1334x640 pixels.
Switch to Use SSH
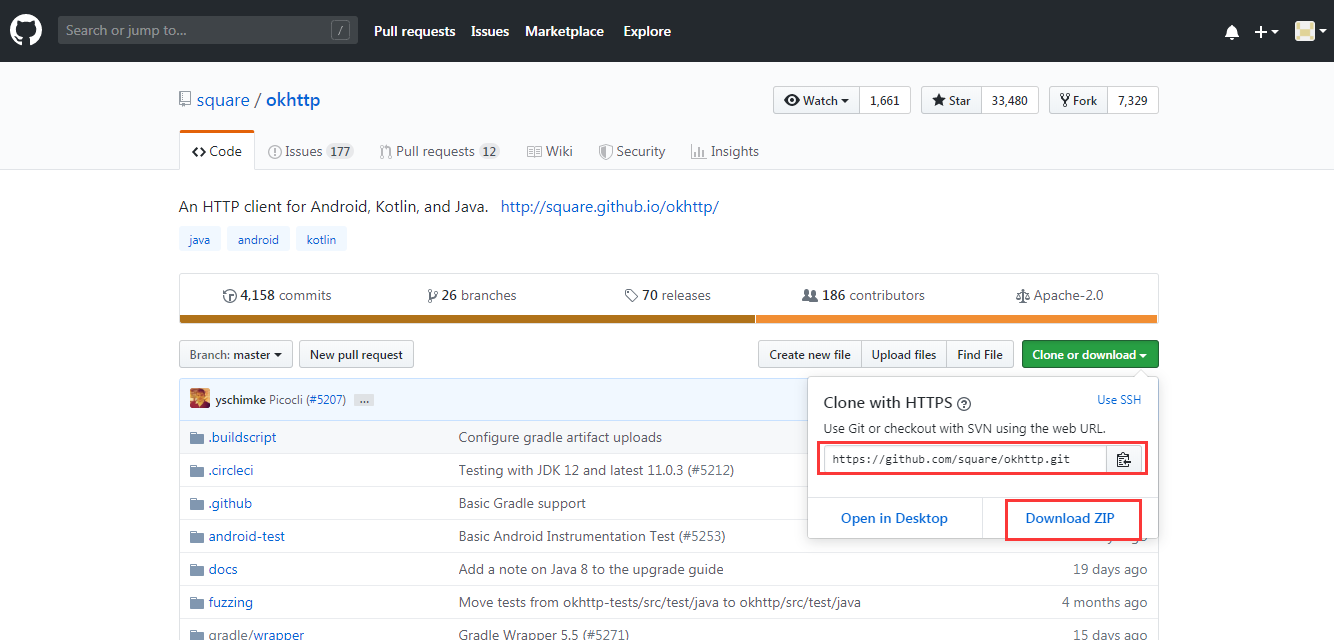pos(1119,400)
